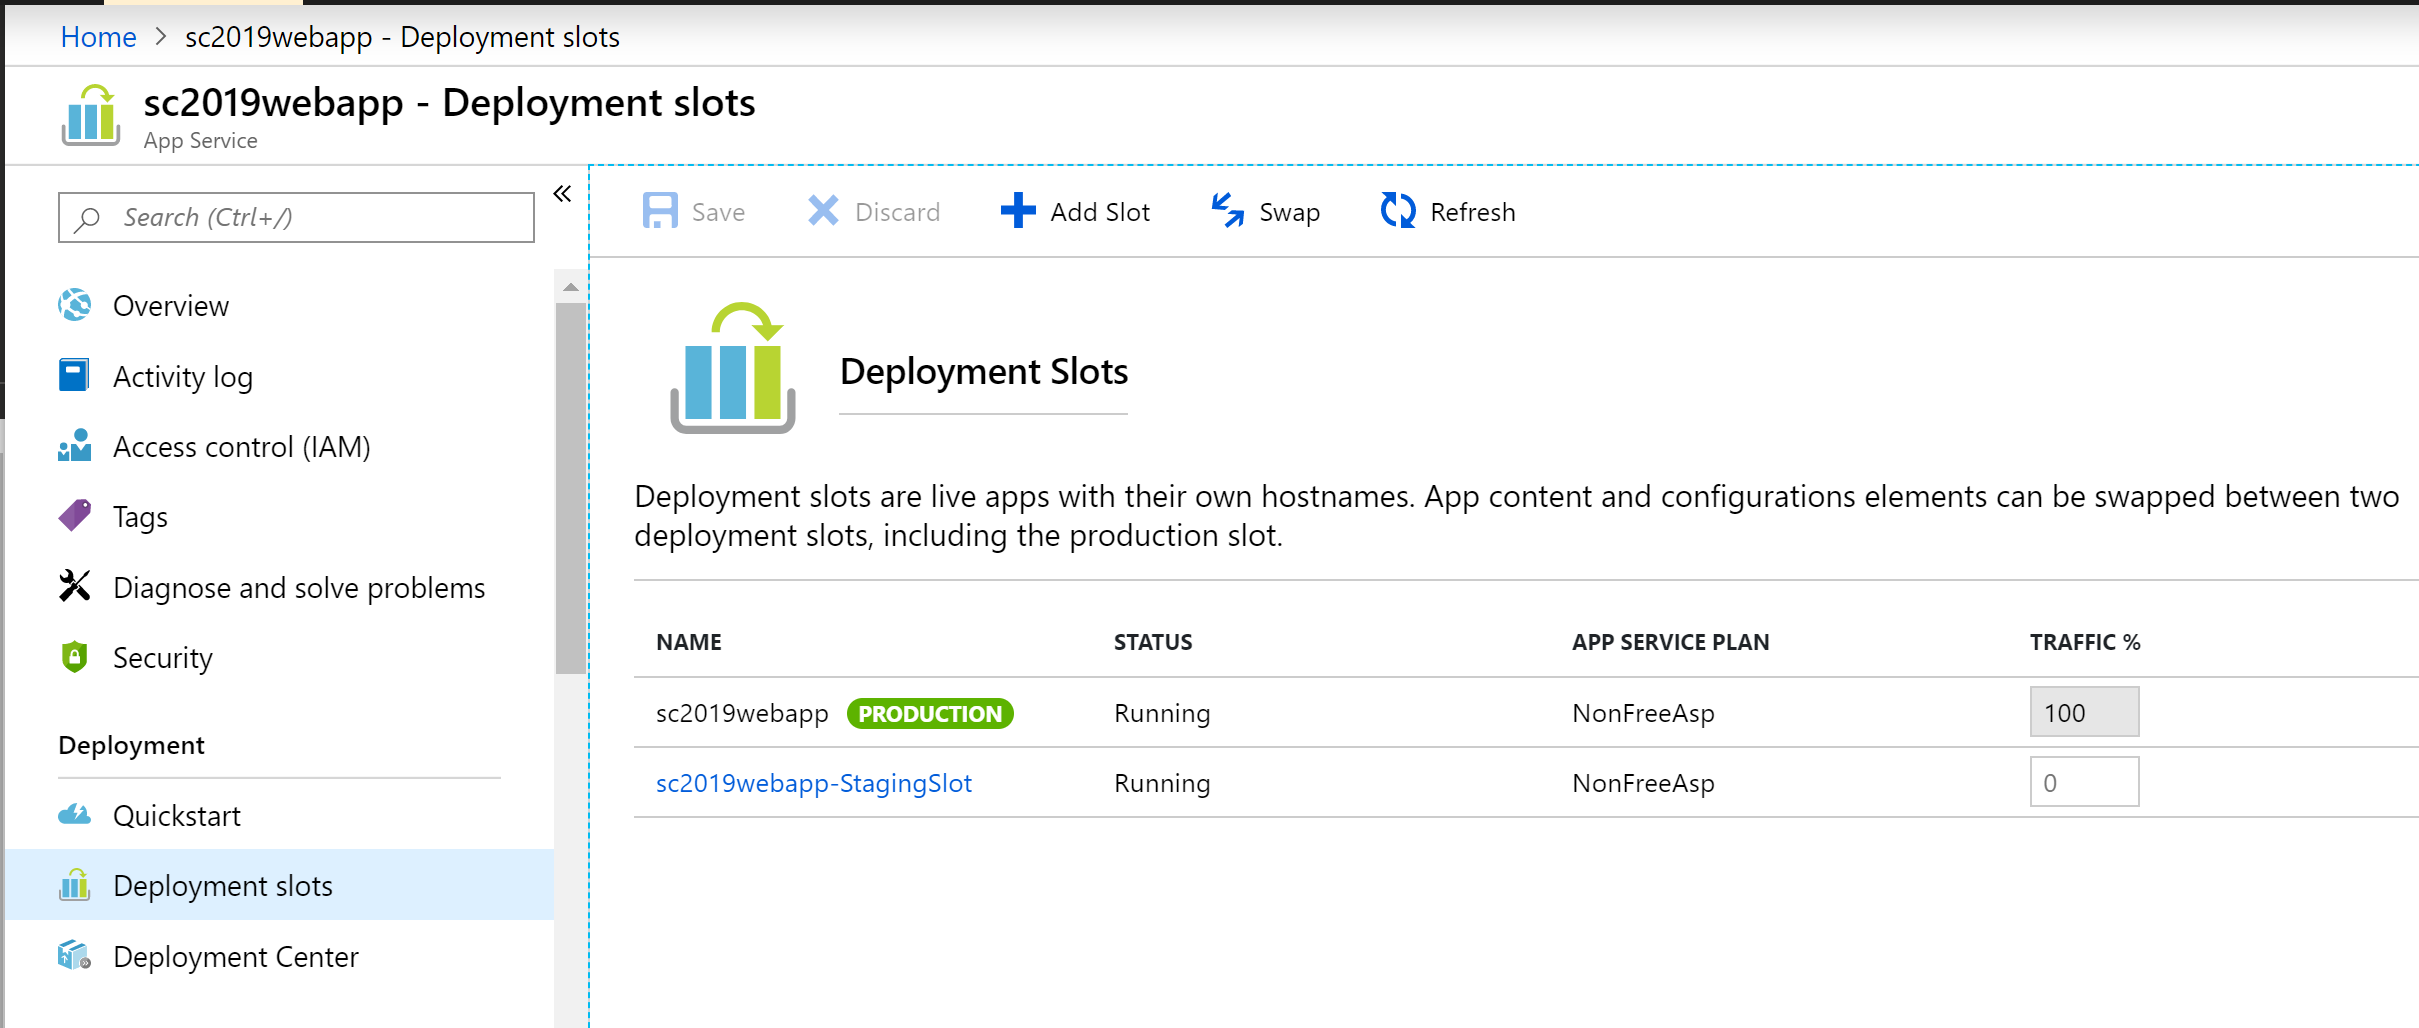This screenshot has height=1028, width=2419.
Task: Click the Diagnose wrench icon
Action: (x=75, y=586)
